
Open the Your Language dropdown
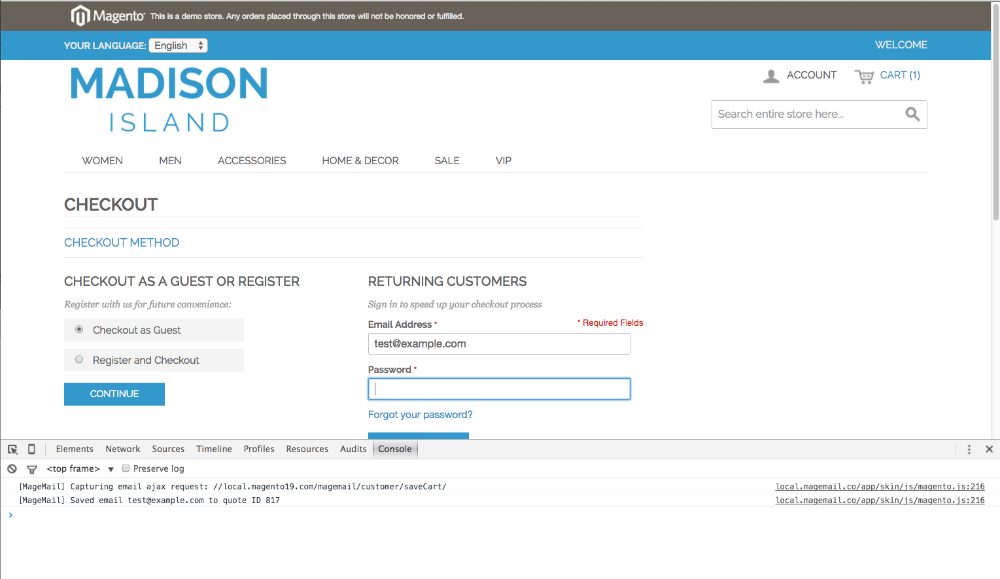[178, 45]
